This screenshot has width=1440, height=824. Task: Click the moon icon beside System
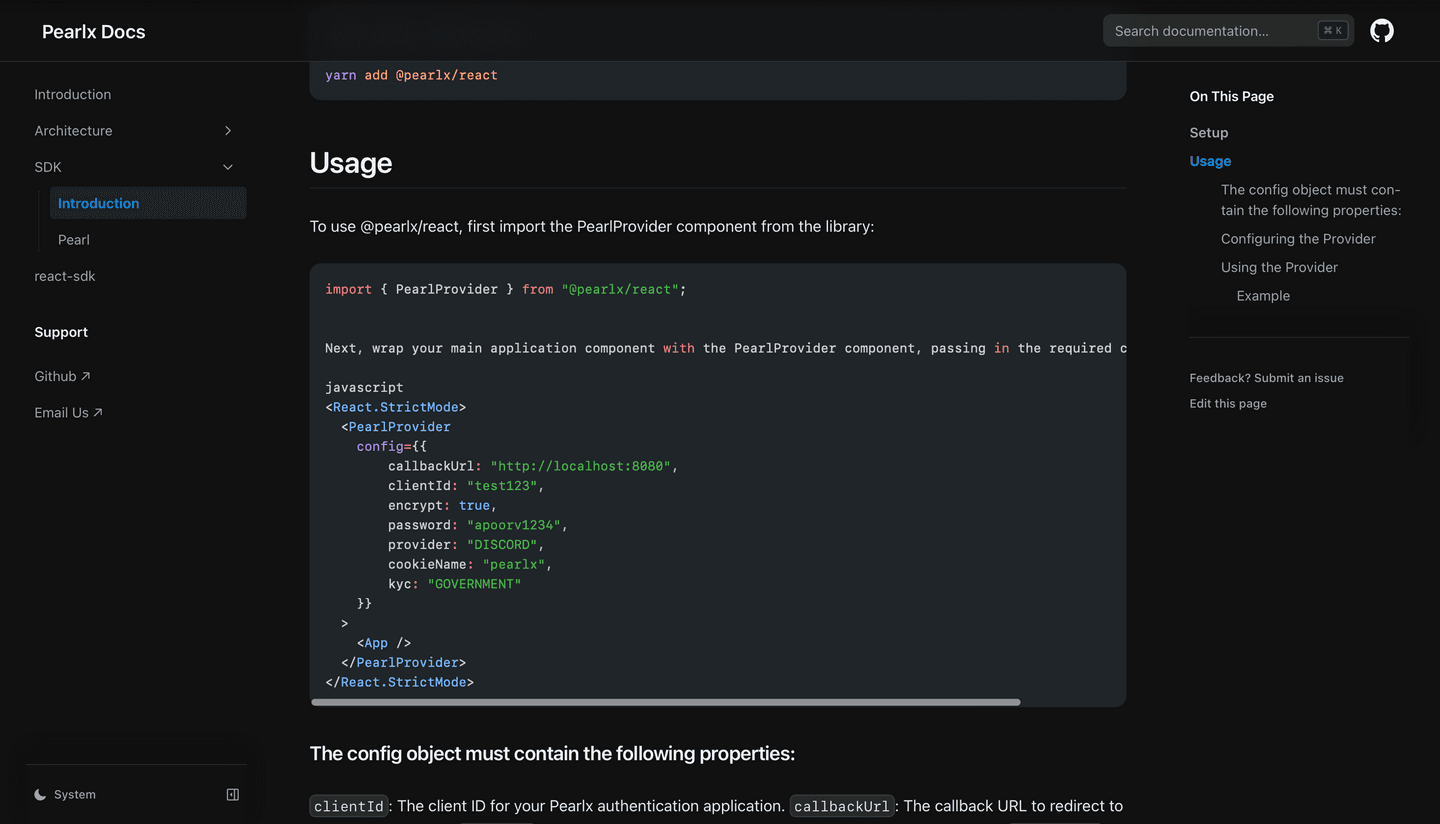coord(40,795)
